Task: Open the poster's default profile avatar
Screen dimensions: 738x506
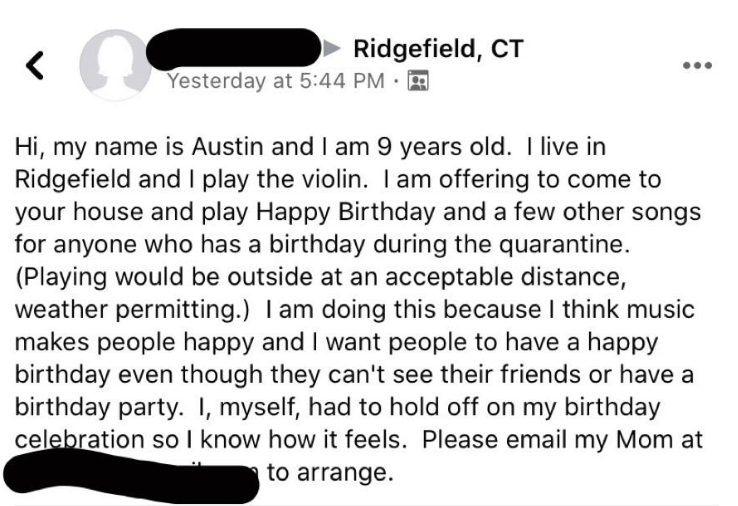Action: (115, 65)
